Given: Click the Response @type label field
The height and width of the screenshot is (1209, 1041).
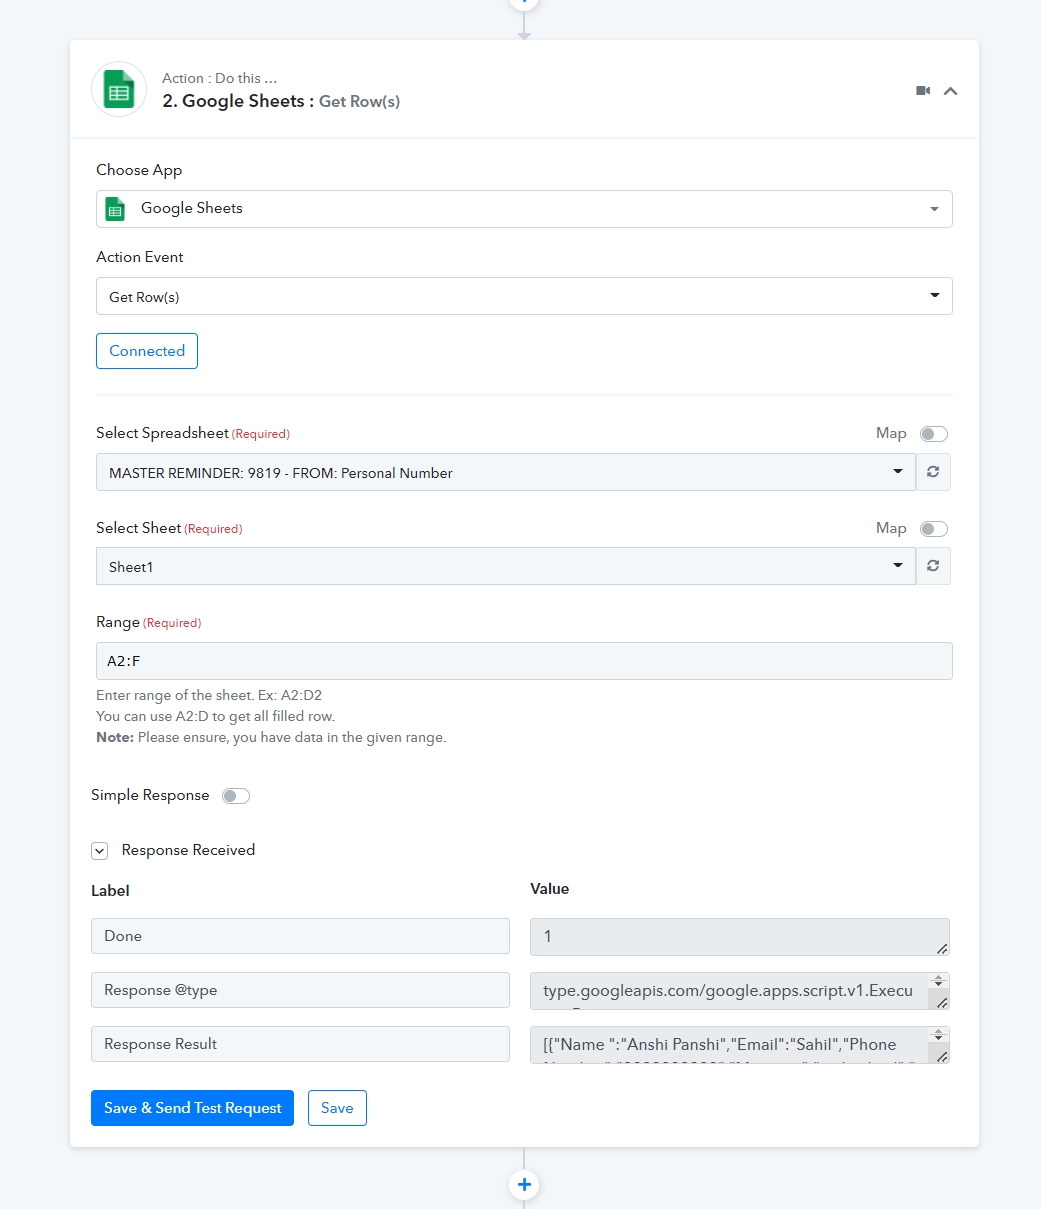Looking at the screenshot, I should click(x=300, y=990).
